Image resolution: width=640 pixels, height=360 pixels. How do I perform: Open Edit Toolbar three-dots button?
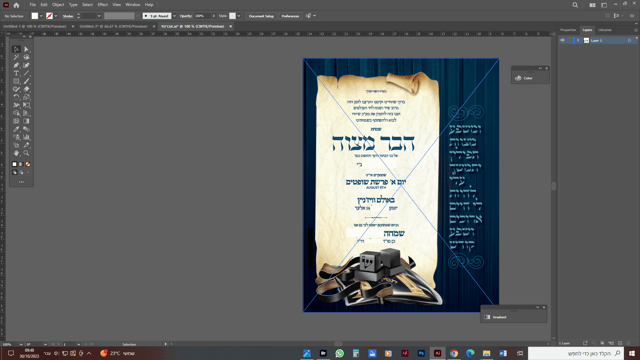pyautogui.click(x=21, y=182)
